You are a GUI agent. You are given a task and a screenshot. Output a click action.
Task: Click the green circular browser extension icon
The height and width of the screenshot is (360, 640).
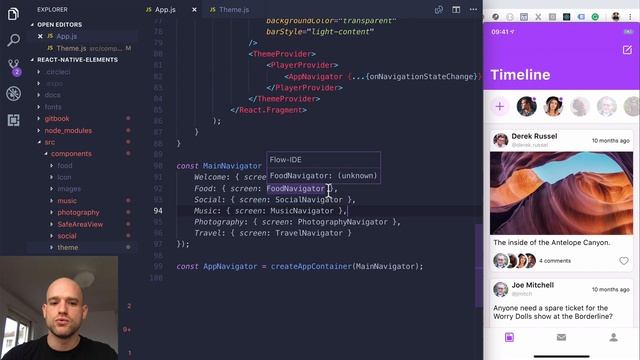click(x=595, y=17)
